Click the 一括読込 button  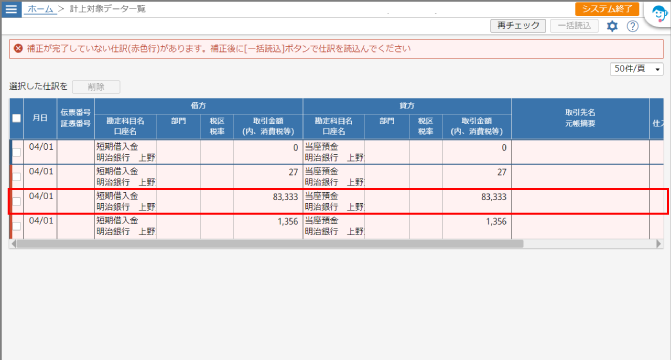tap(574, 26)
